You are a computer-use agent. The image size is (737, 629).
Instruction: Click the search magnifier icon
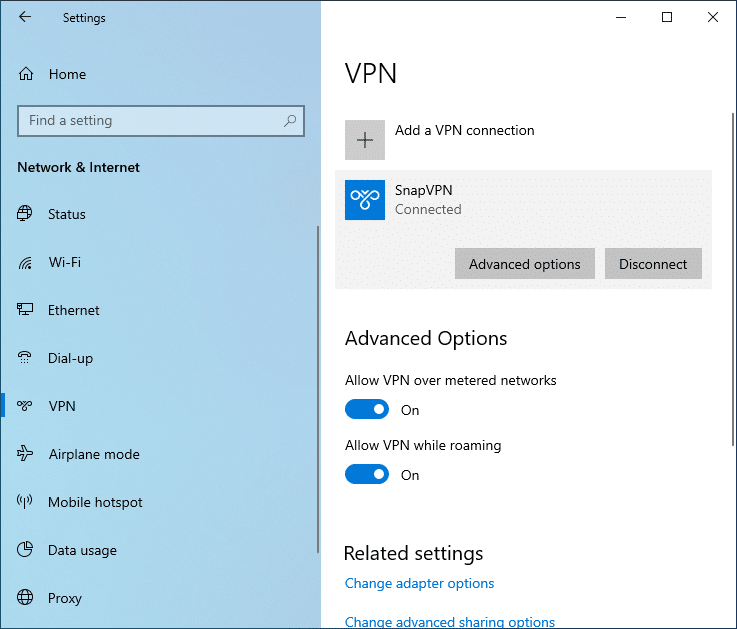(x=290, y=121)
